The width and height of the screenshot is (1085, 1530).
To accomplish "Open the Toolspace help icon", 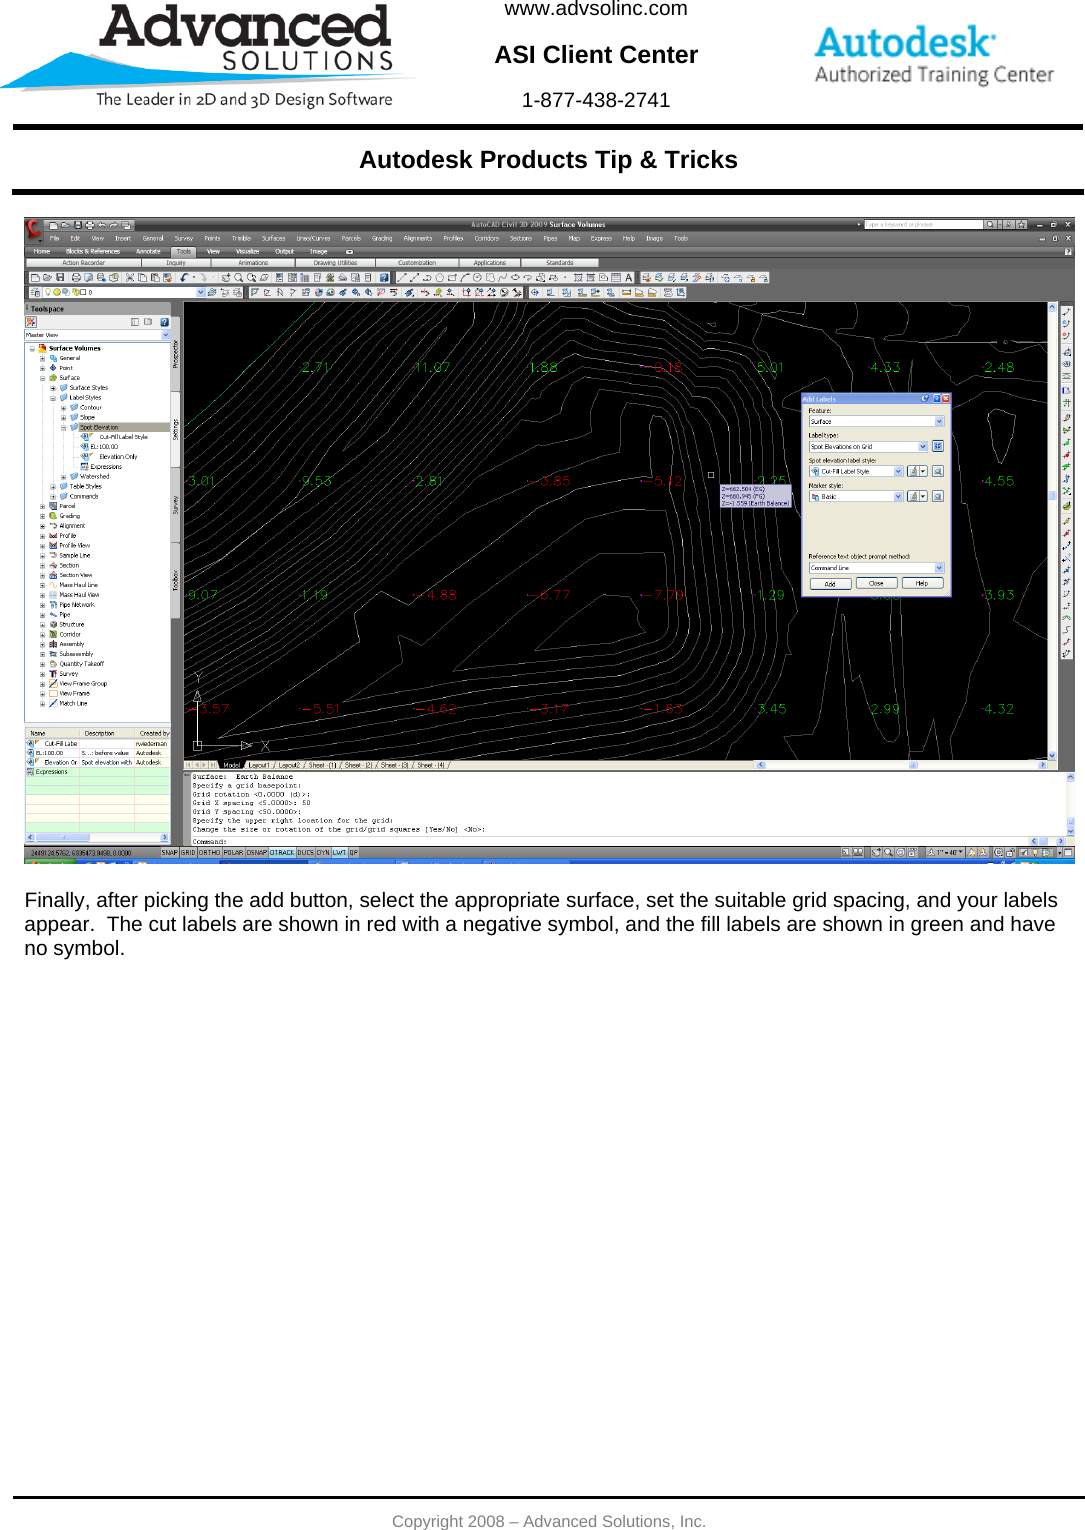I will (x=165, y=322).
